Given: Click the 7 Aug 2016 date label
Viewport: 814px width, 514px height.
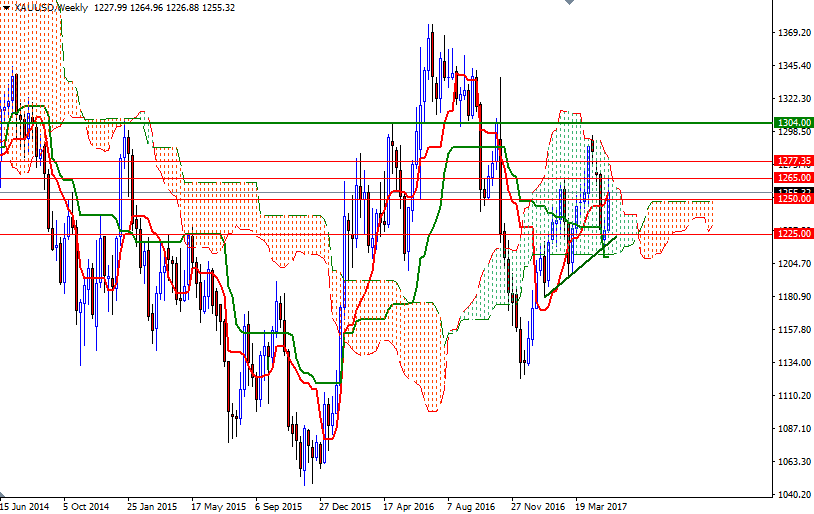Looking at the screenshot, I should click(471, 506).
